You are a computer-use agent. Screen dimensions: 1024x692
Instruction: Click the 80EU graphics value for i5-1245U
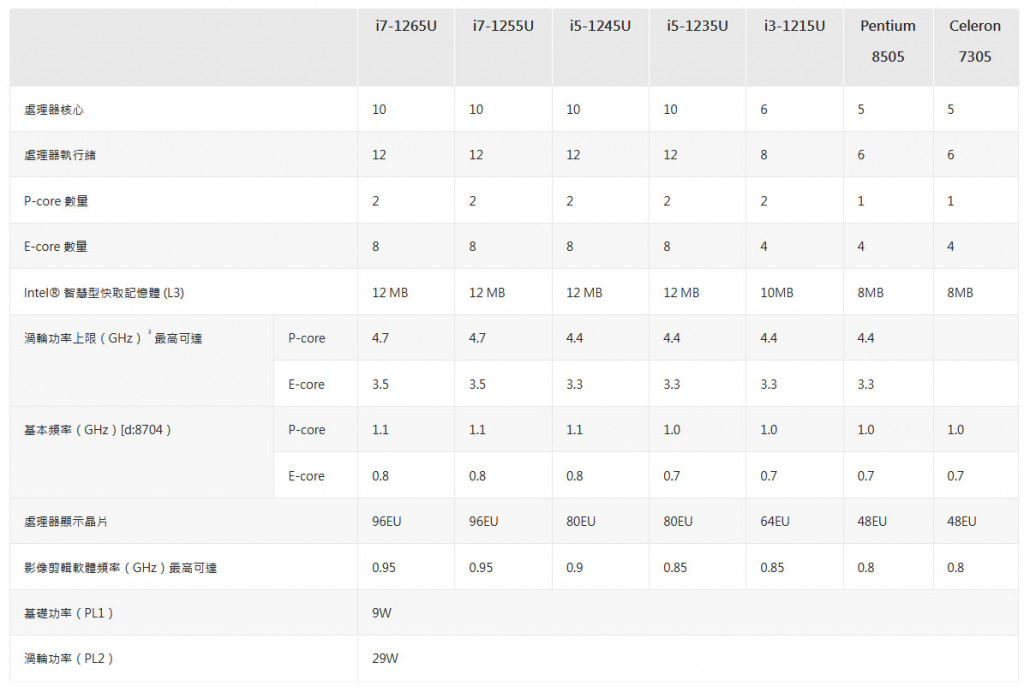pos(581,522)
